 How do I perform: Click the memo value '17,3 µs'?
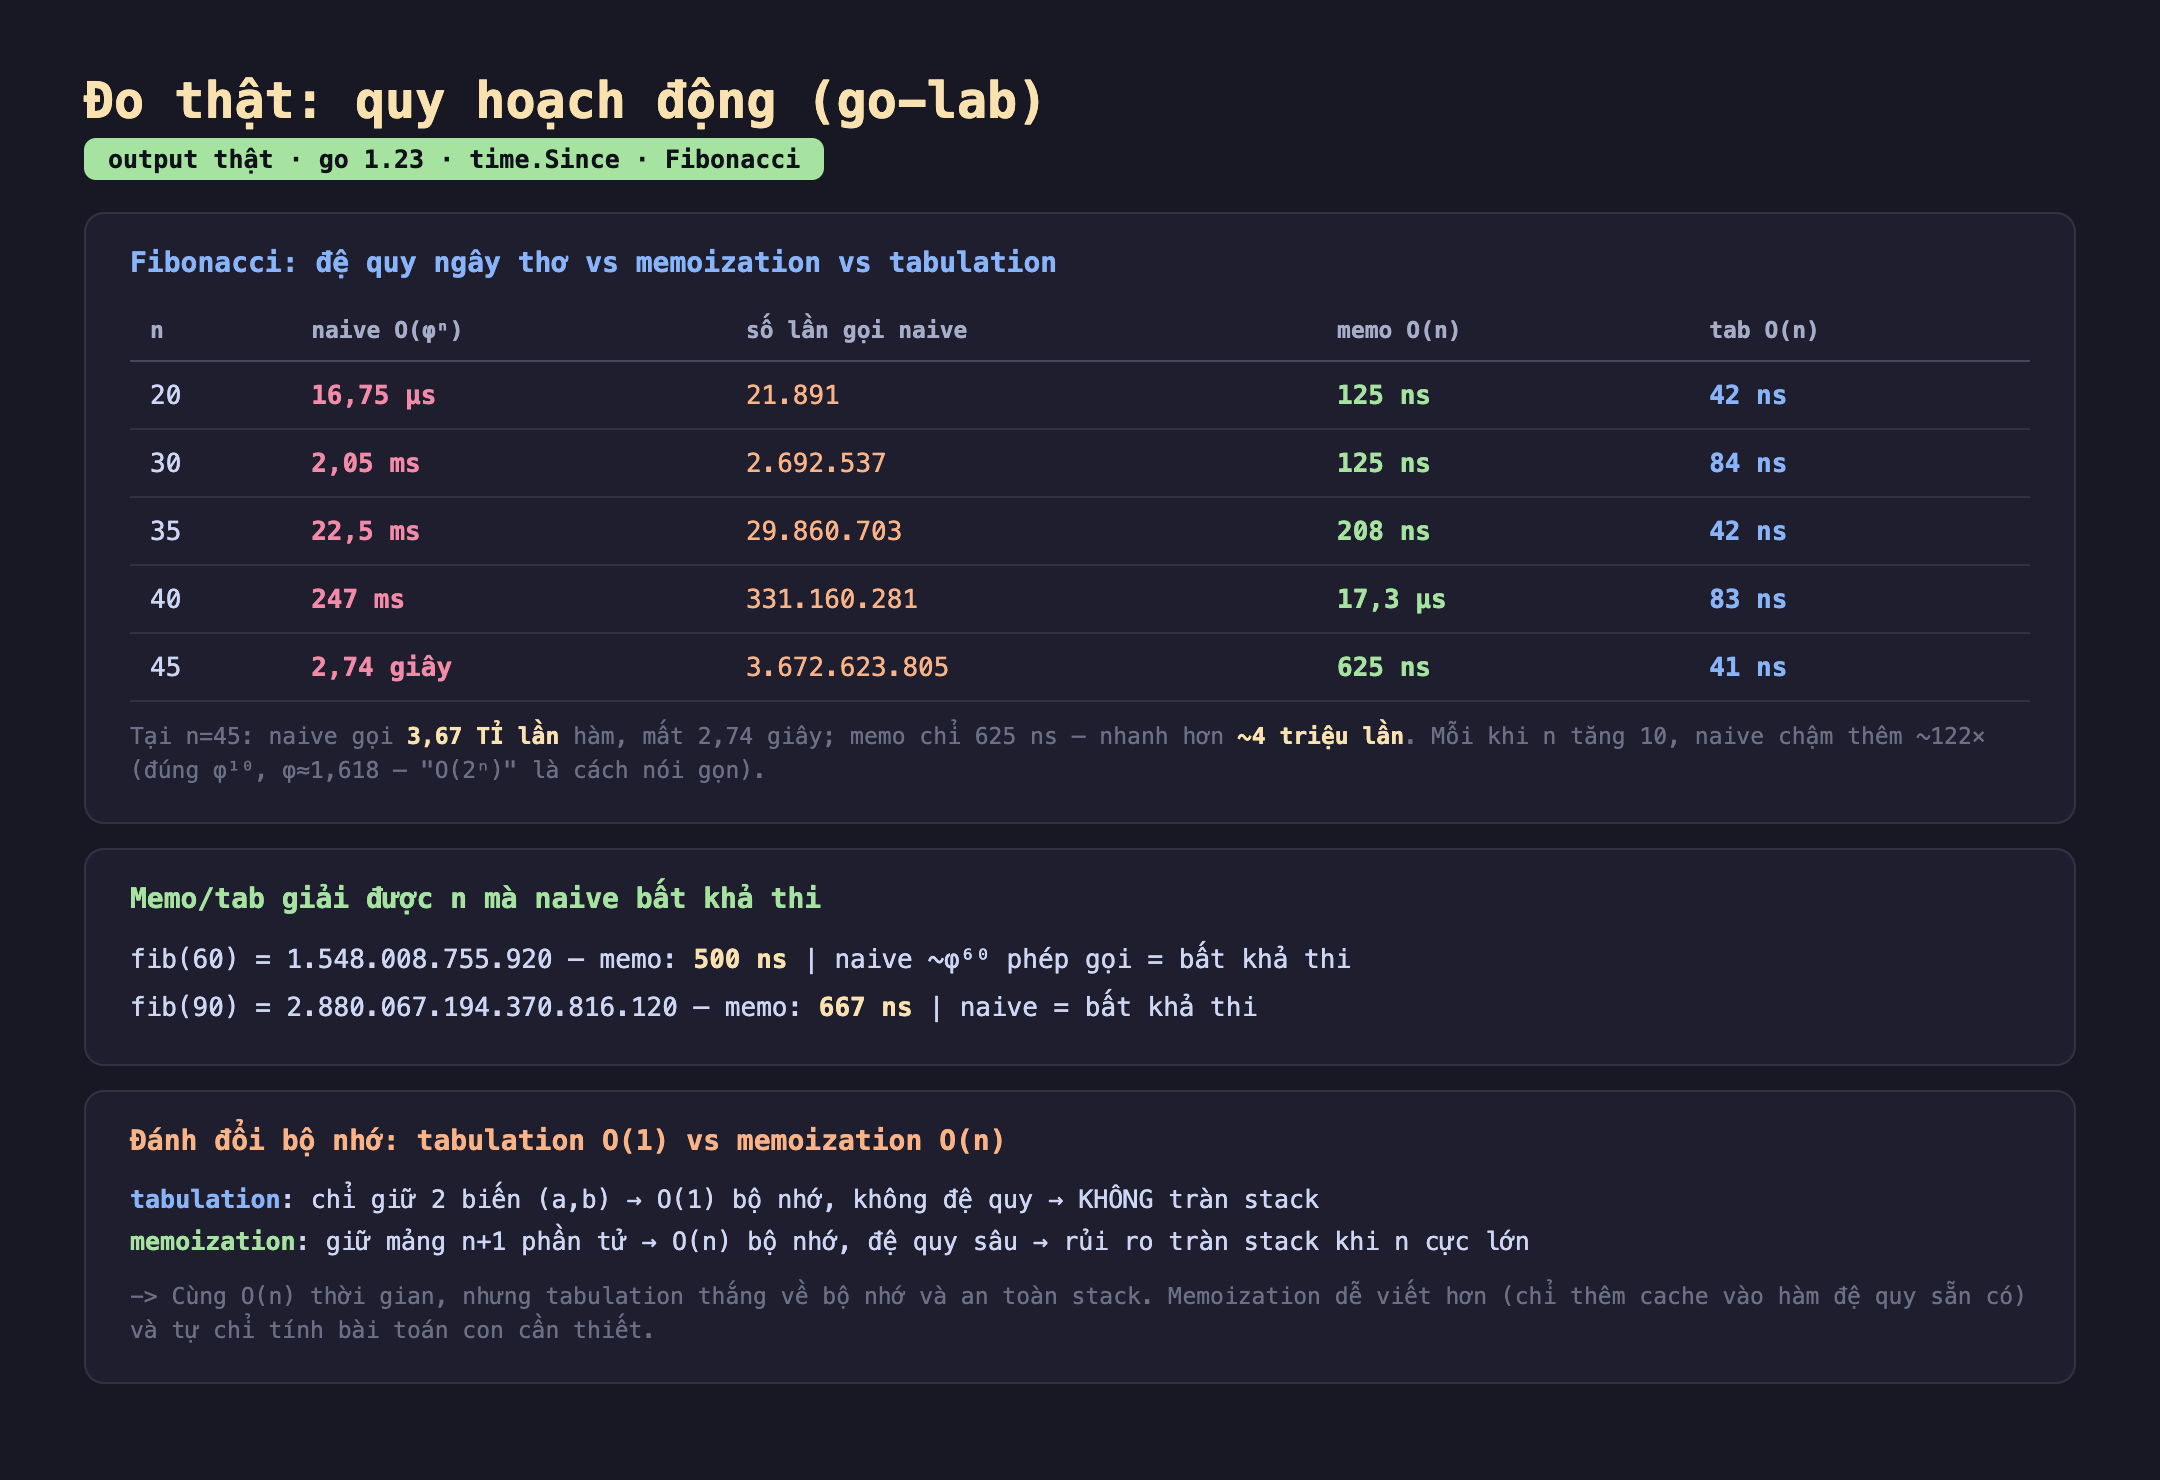[1391, 599]
